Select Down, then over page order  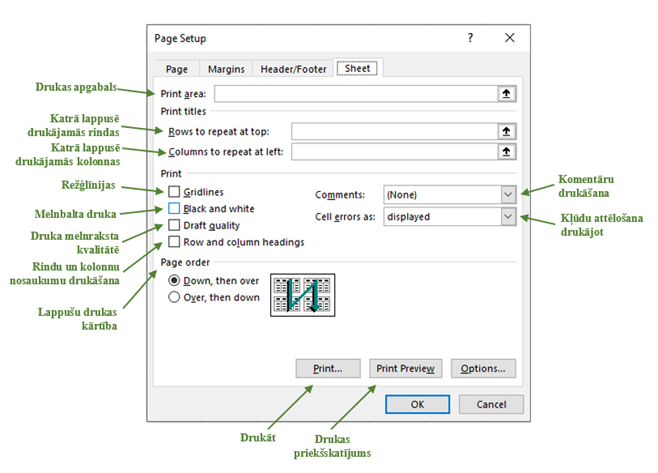coord(175,281)
